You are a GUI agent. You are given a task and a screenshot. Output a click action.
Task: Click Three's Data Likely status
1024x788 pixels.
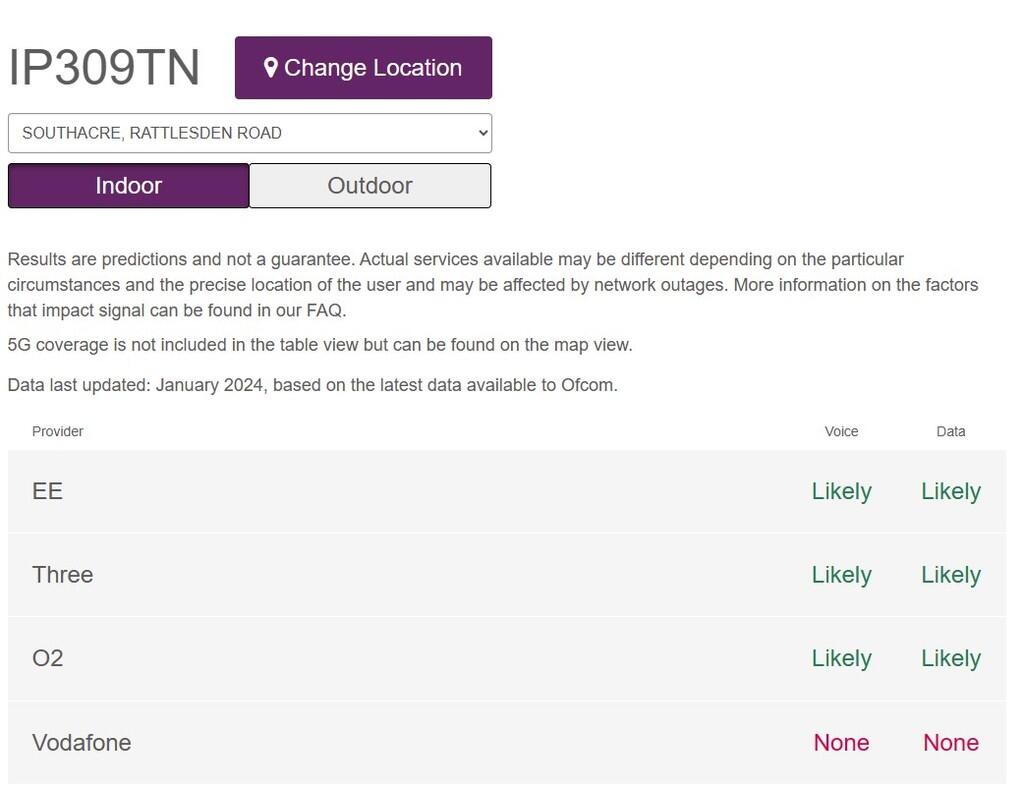(950, 575)
